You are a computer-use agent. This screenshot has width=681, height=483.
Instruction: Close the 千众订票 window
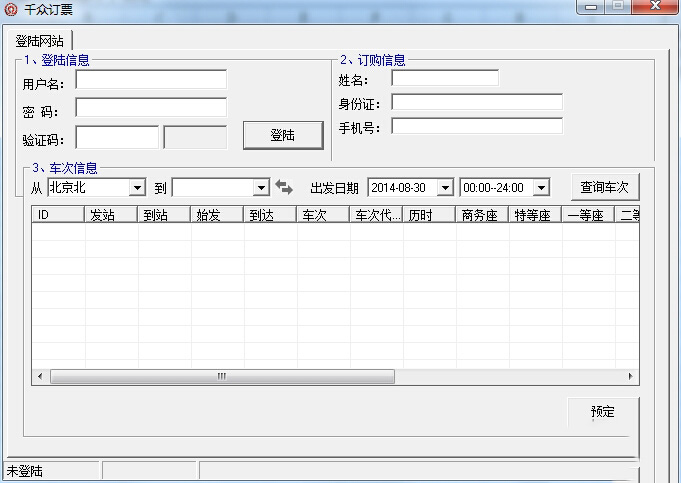pyautogui.click(x=655, y=7)
